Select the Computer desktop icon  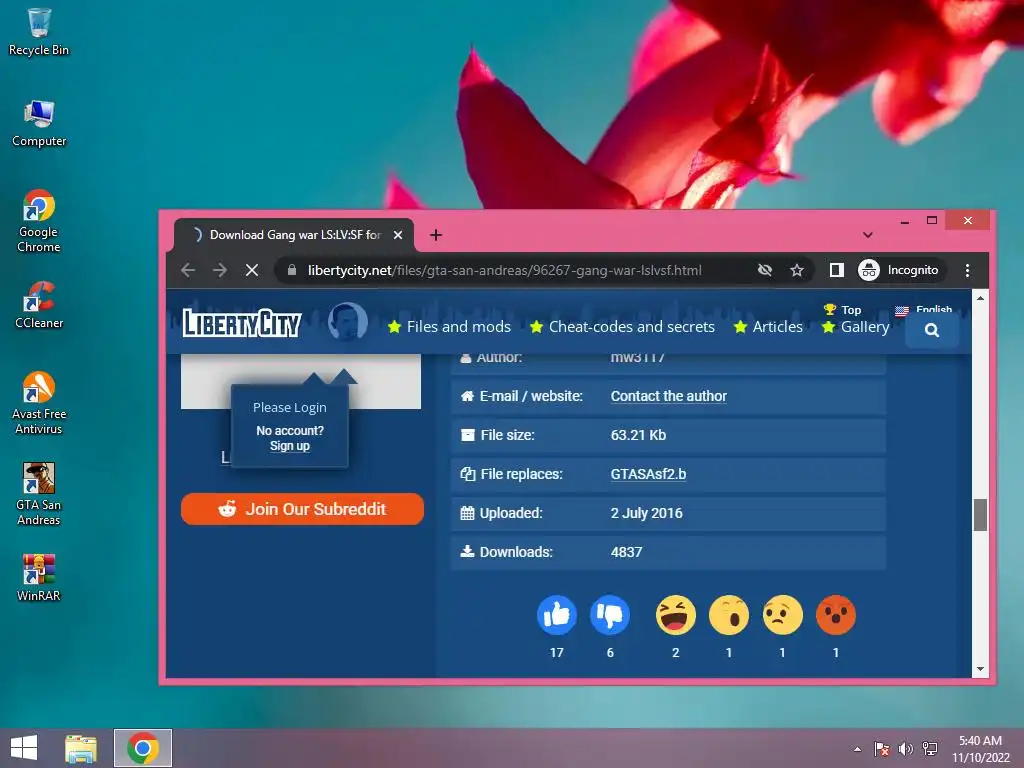39,123
